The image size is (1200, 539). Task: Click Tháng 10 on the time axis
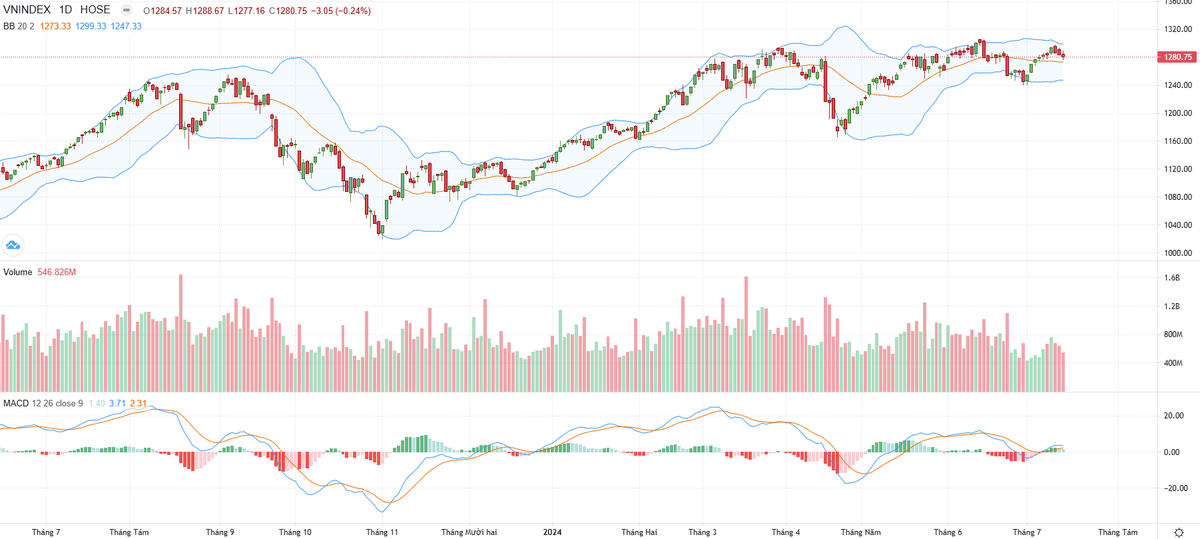point(295,532)
